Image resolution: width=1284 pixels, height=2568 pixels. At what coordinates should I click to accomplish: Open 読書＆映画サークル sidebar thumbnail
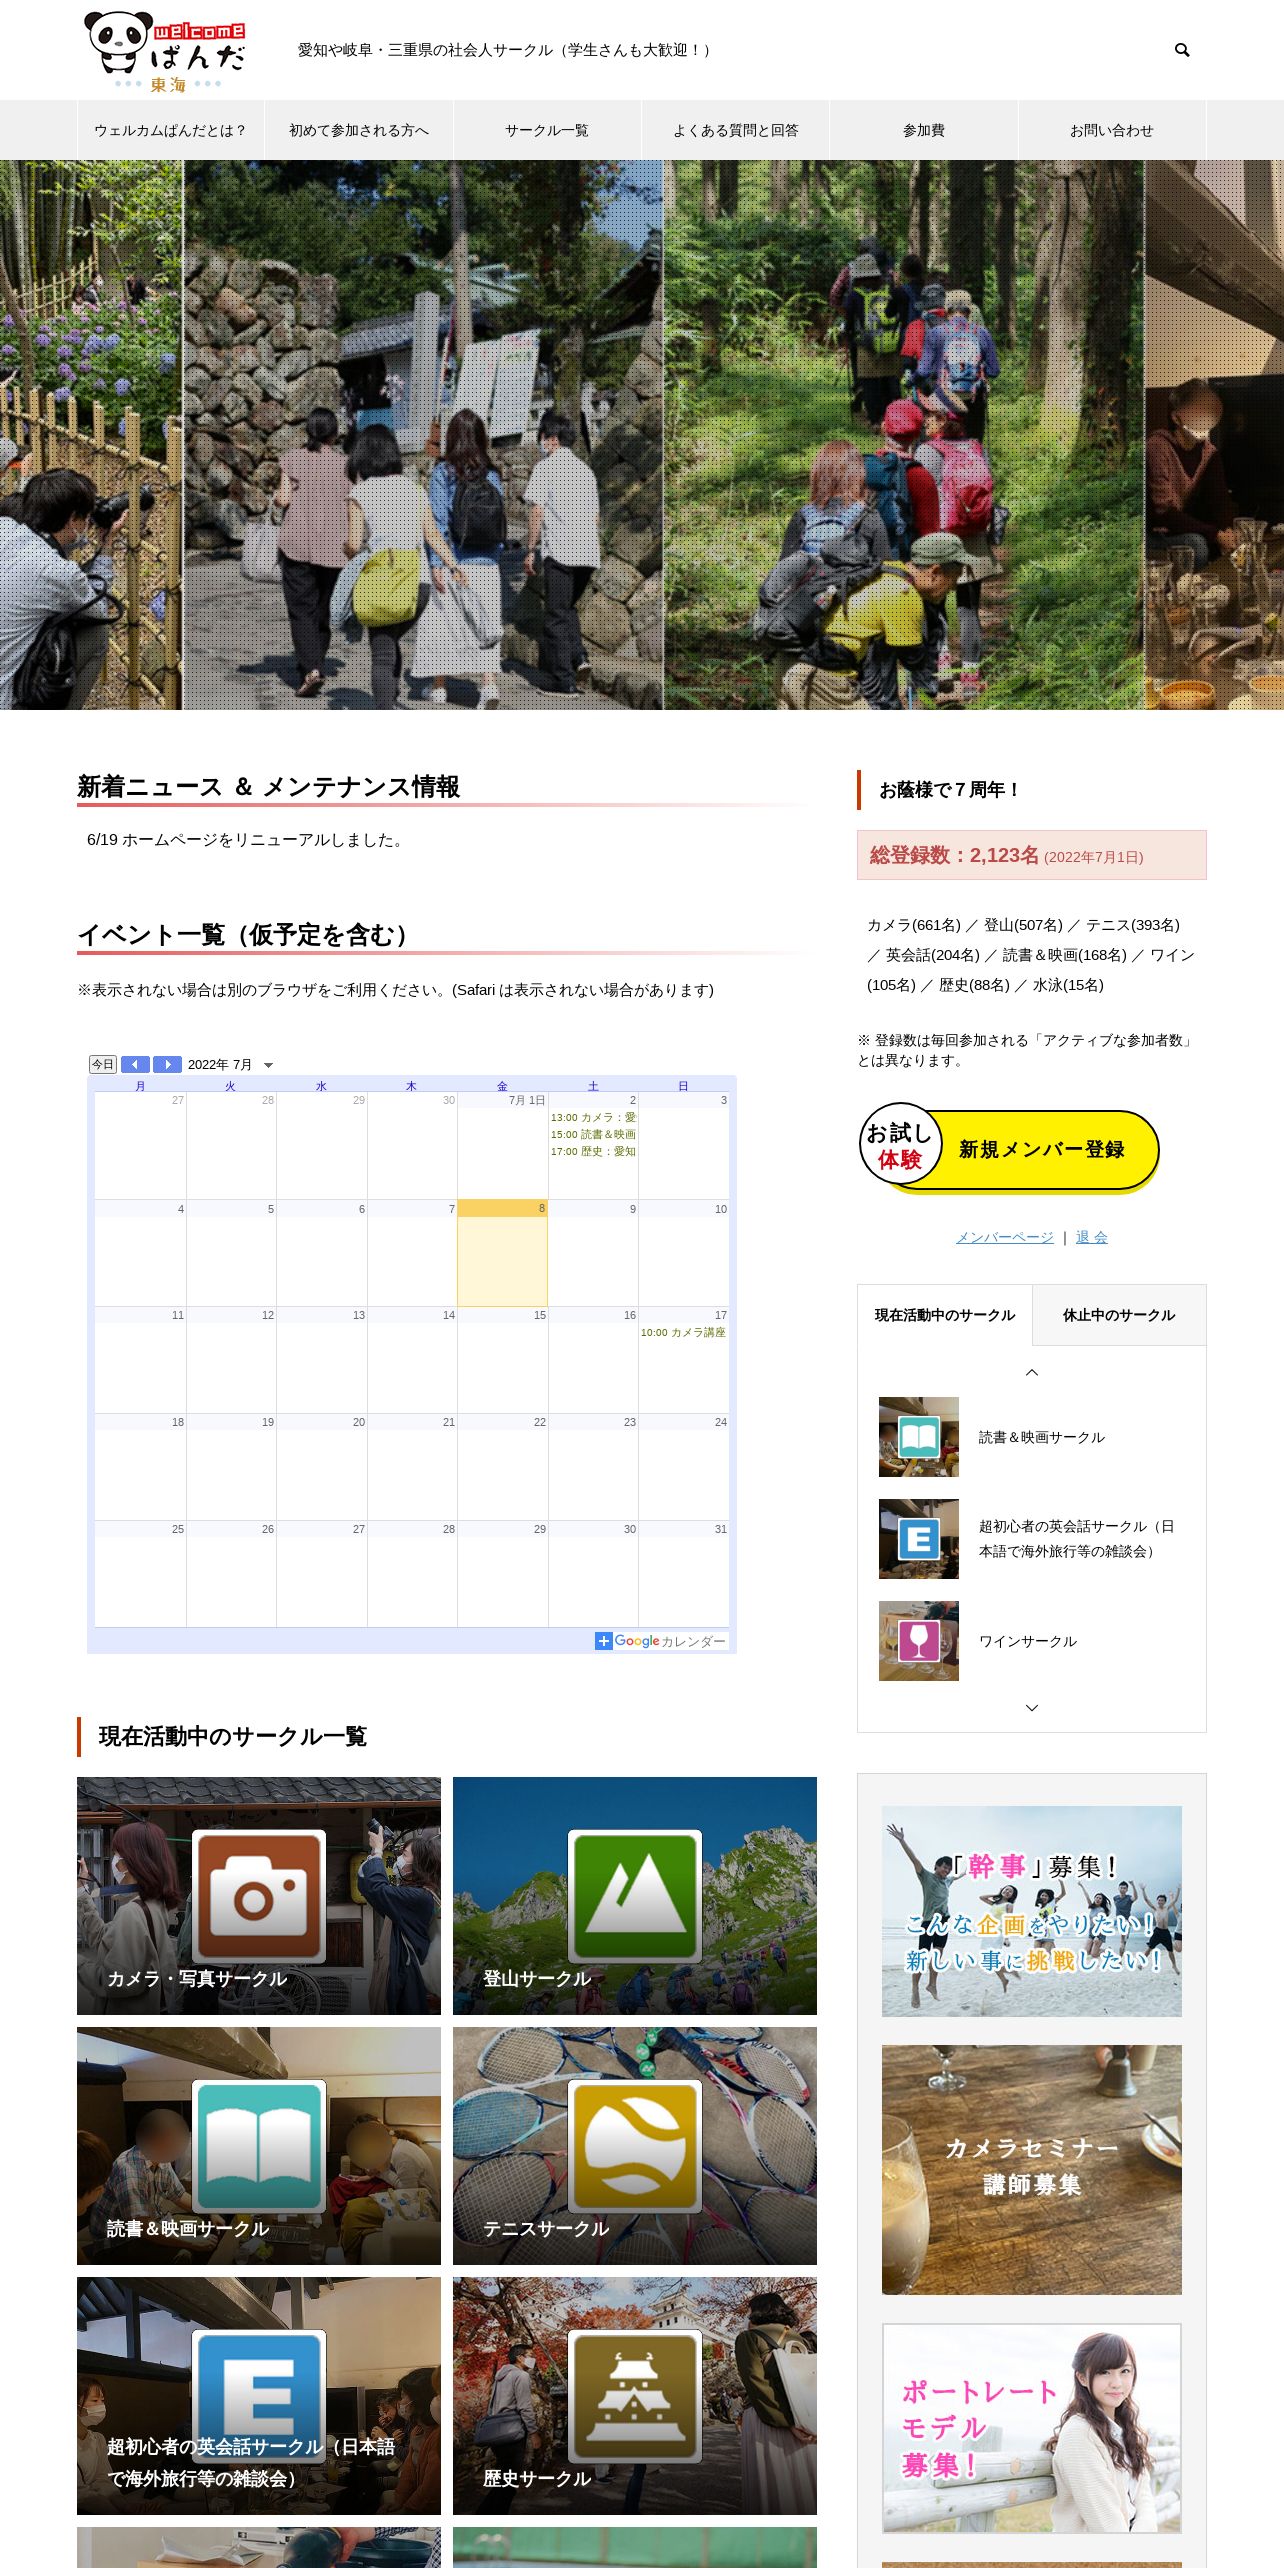[x=919, y=1437]
